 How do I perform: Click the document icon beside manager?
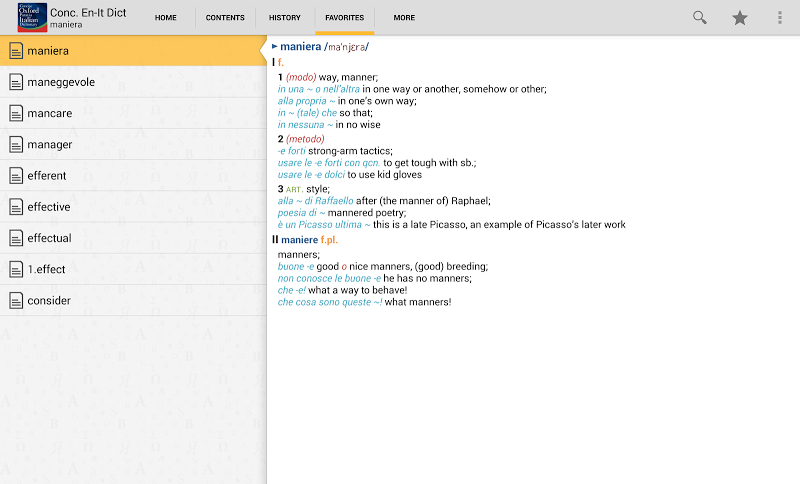[x=15, y=144]
